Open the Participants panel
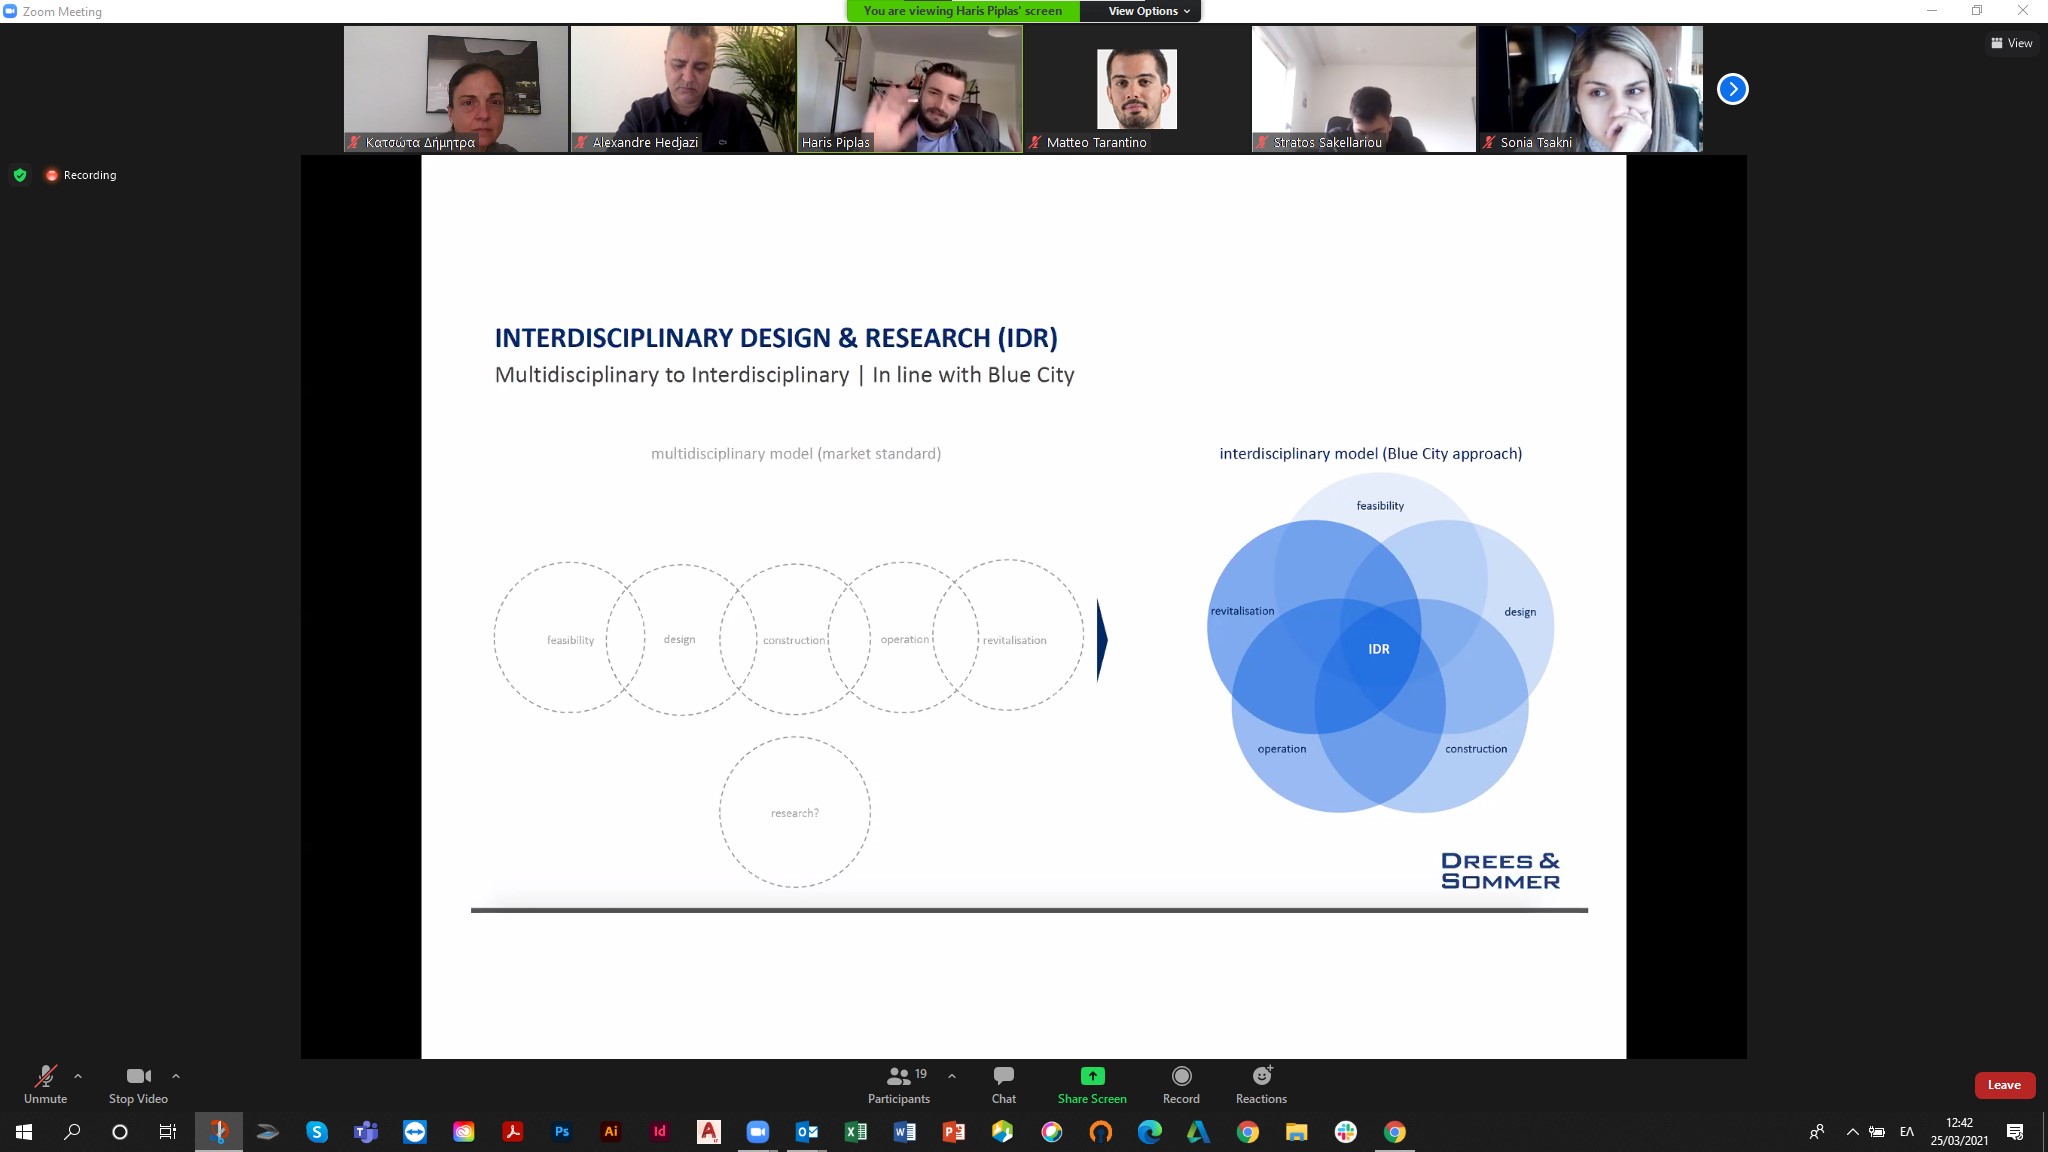 899,1085
